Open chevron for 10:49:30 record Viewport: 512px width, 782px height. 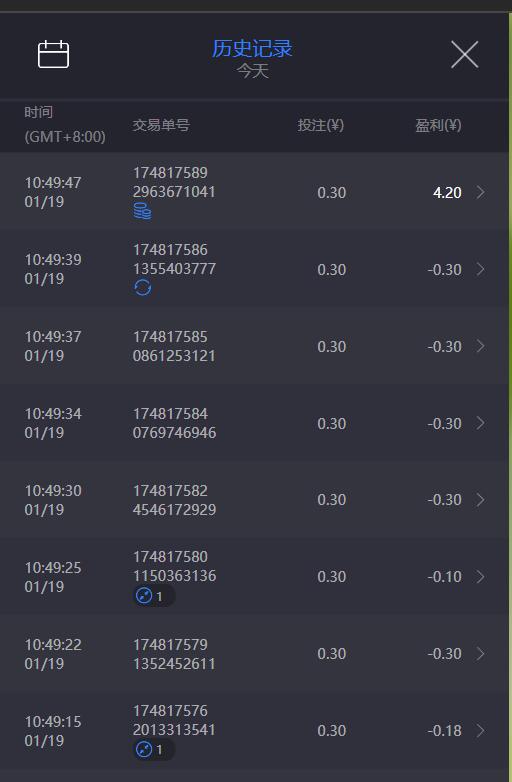tap(480, 500)
